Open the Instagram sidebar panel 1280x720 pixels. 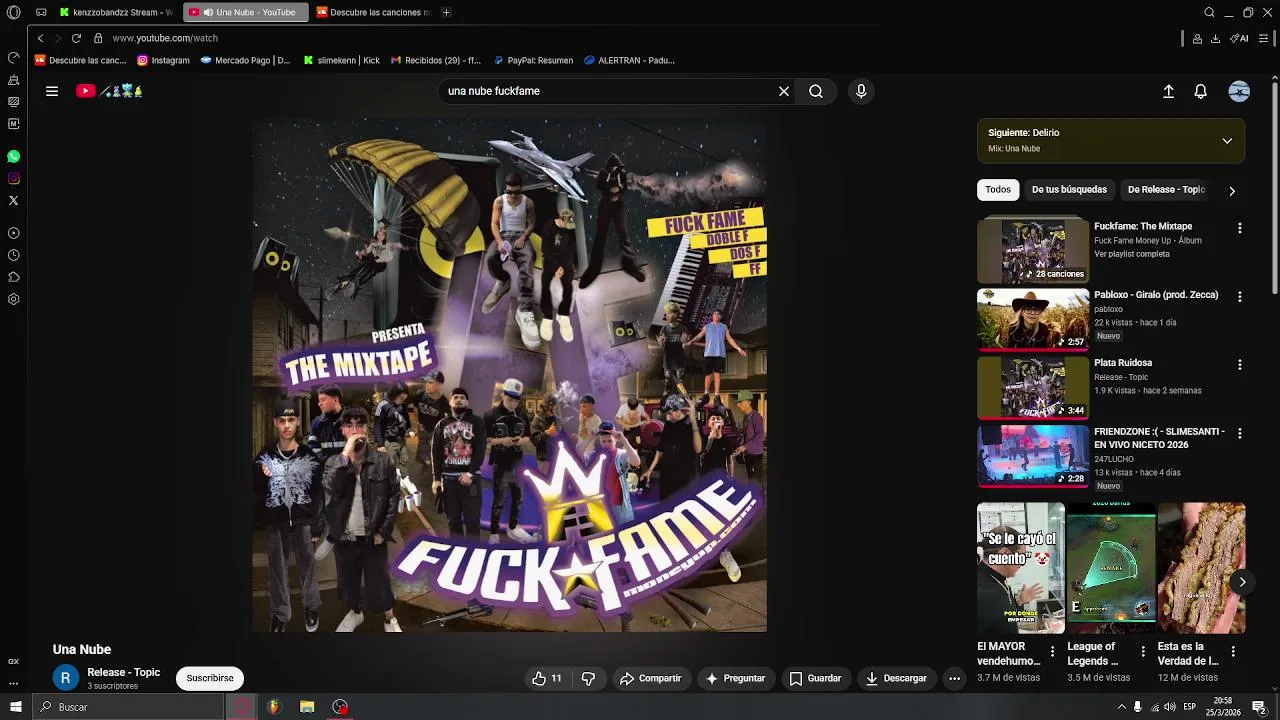[x=13, y=179]
